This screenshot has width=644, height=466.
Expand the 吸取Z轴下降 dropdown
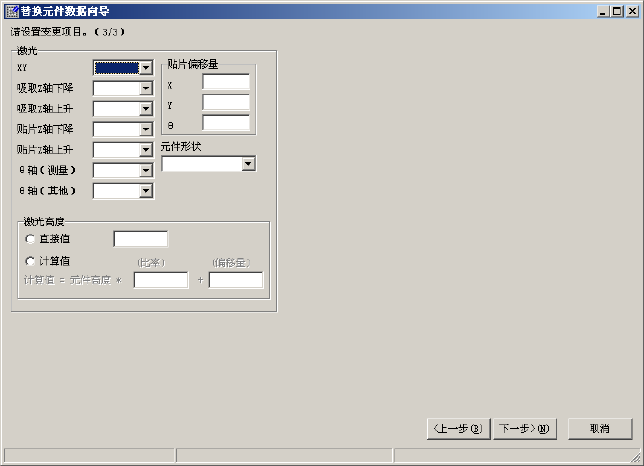tap(123, 88)
